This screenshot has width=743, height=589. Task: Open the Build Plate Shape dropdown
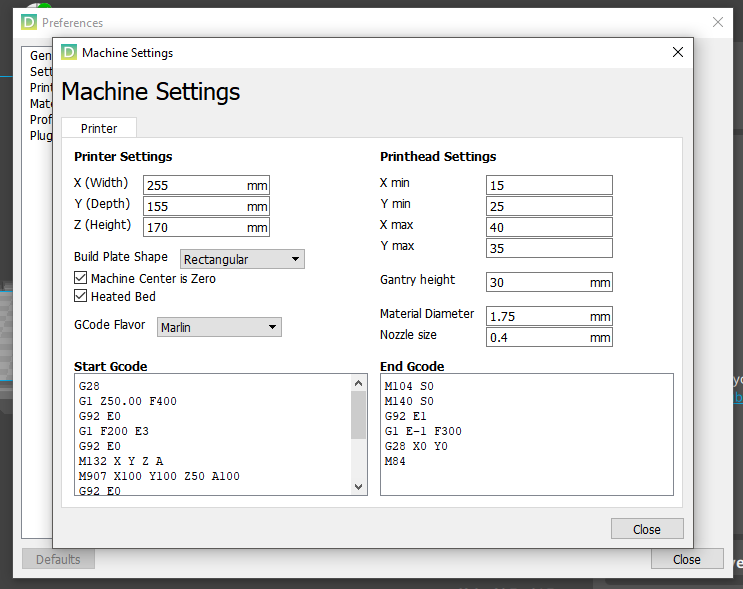click(x=242, y=259)
